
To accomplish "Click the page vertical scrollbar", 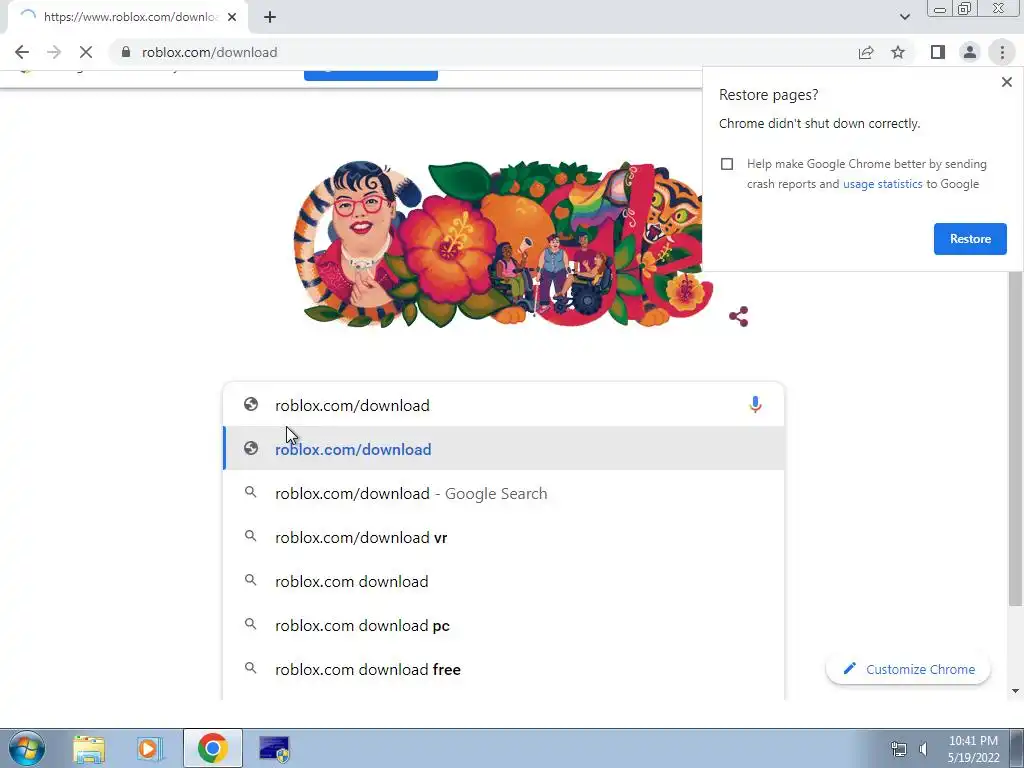I will tap(1015, 438).
